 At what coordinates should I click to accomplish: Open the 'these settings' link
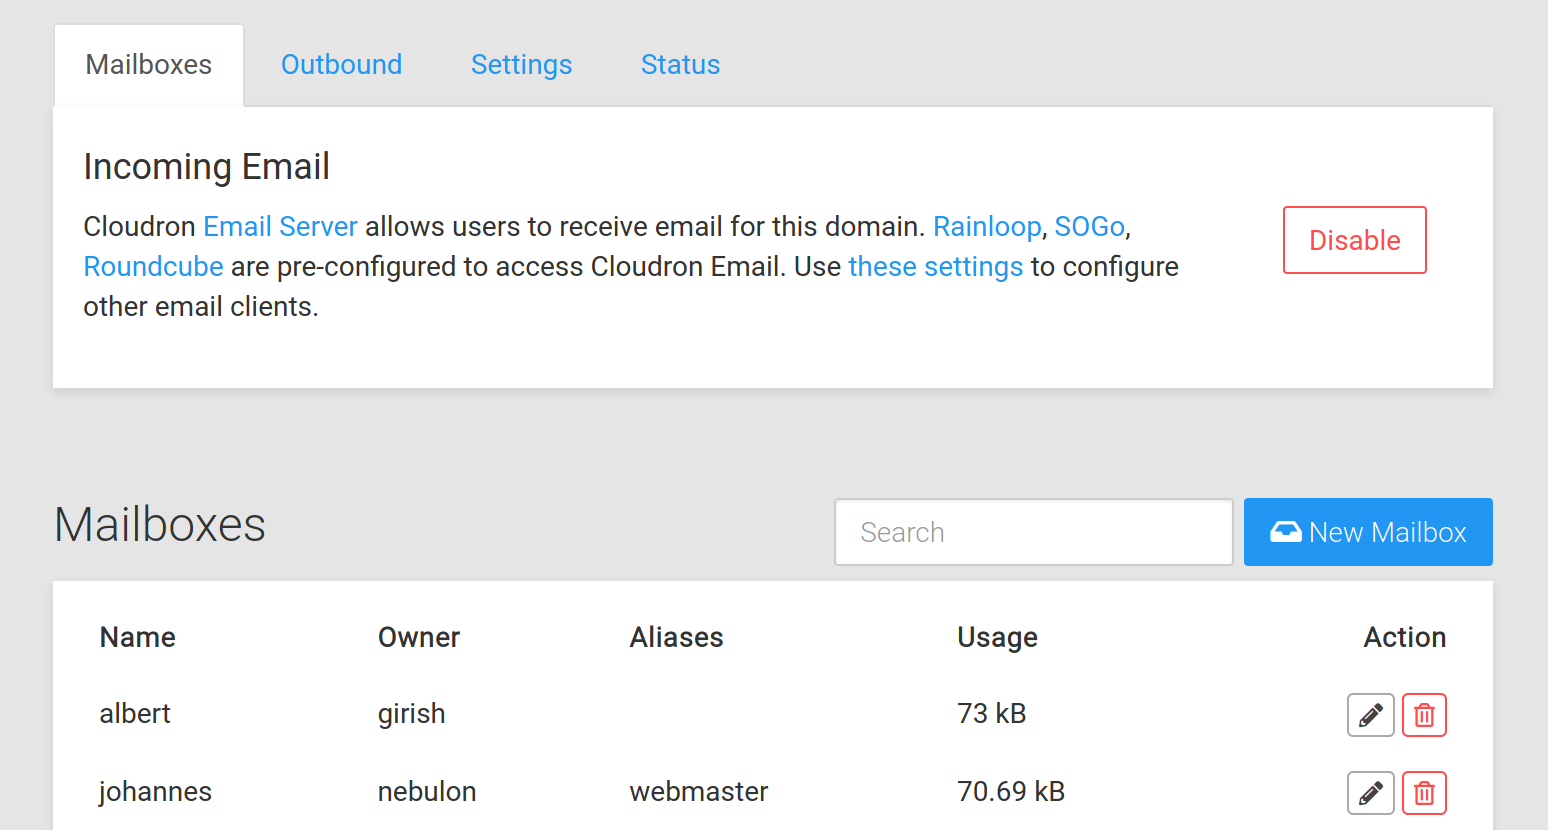click(x=935, y=267)
